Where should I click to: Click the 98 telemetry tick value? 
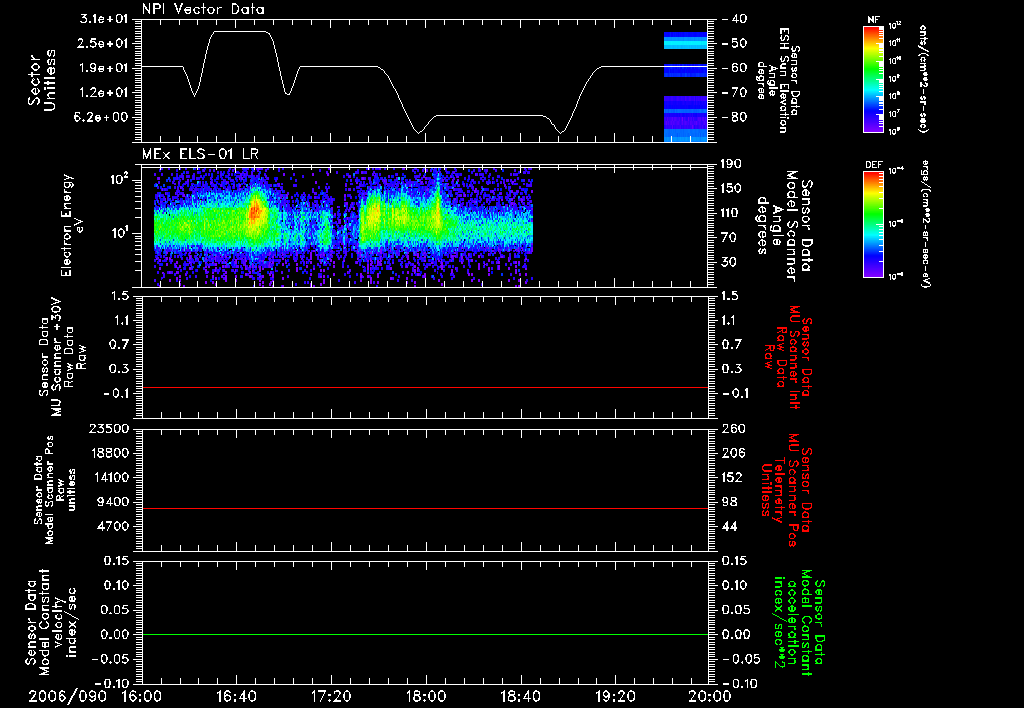(x=729, y=502)
